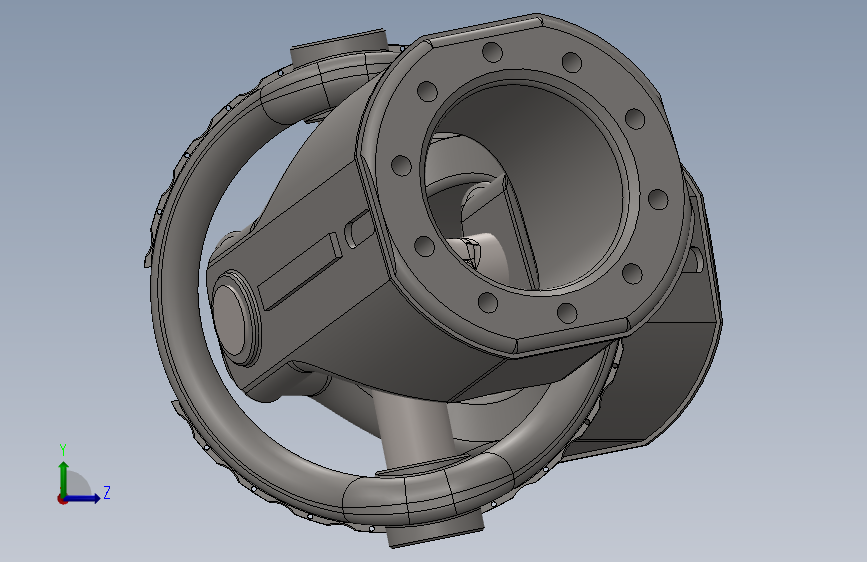Click the red X axis dot at the triad origin
This screenshot has width=867, height=562.
pyautogui.click(x=62, y=499)
